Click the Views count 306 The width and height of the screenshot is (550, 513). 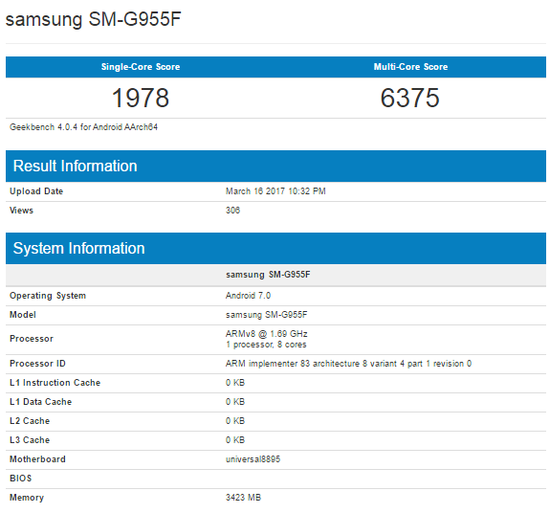233,210
